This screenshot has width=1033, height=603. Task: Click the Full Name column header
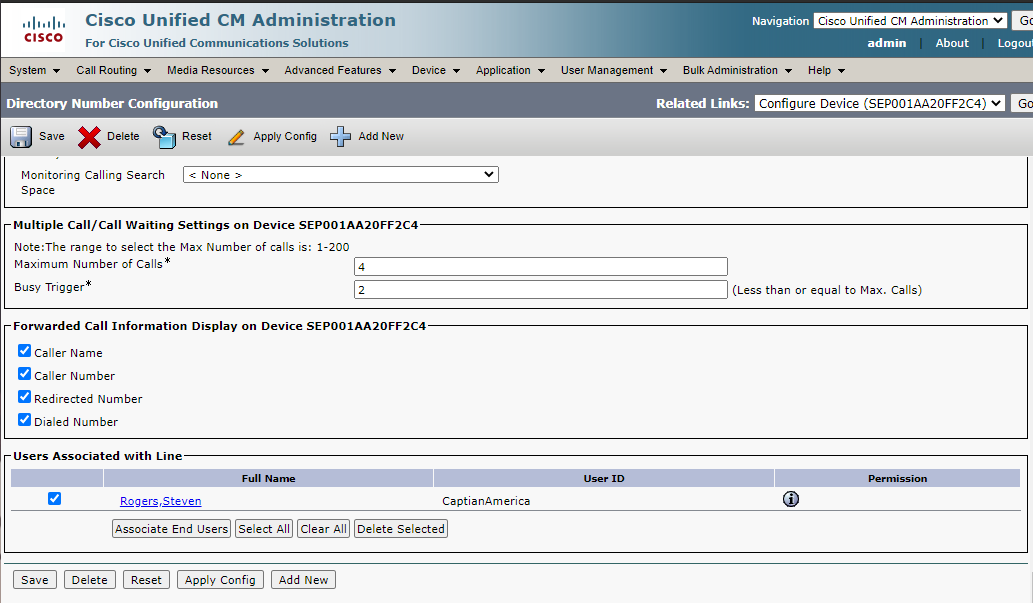[268, 478]
